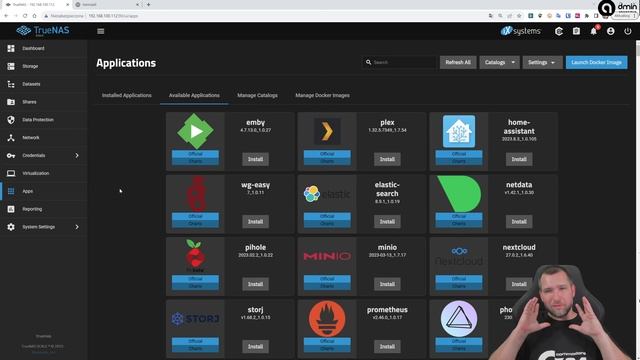Click the netdata green logo

(x=459, y=194)
